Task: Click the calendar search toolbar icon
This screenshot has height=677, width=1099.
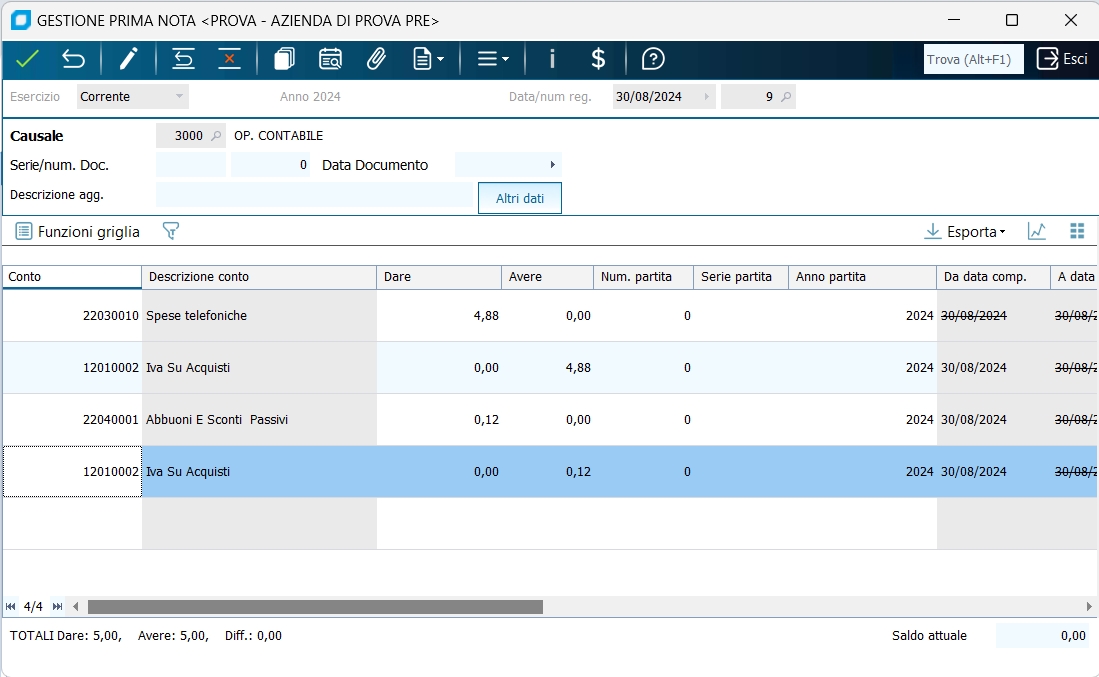Action: [330, 59]
